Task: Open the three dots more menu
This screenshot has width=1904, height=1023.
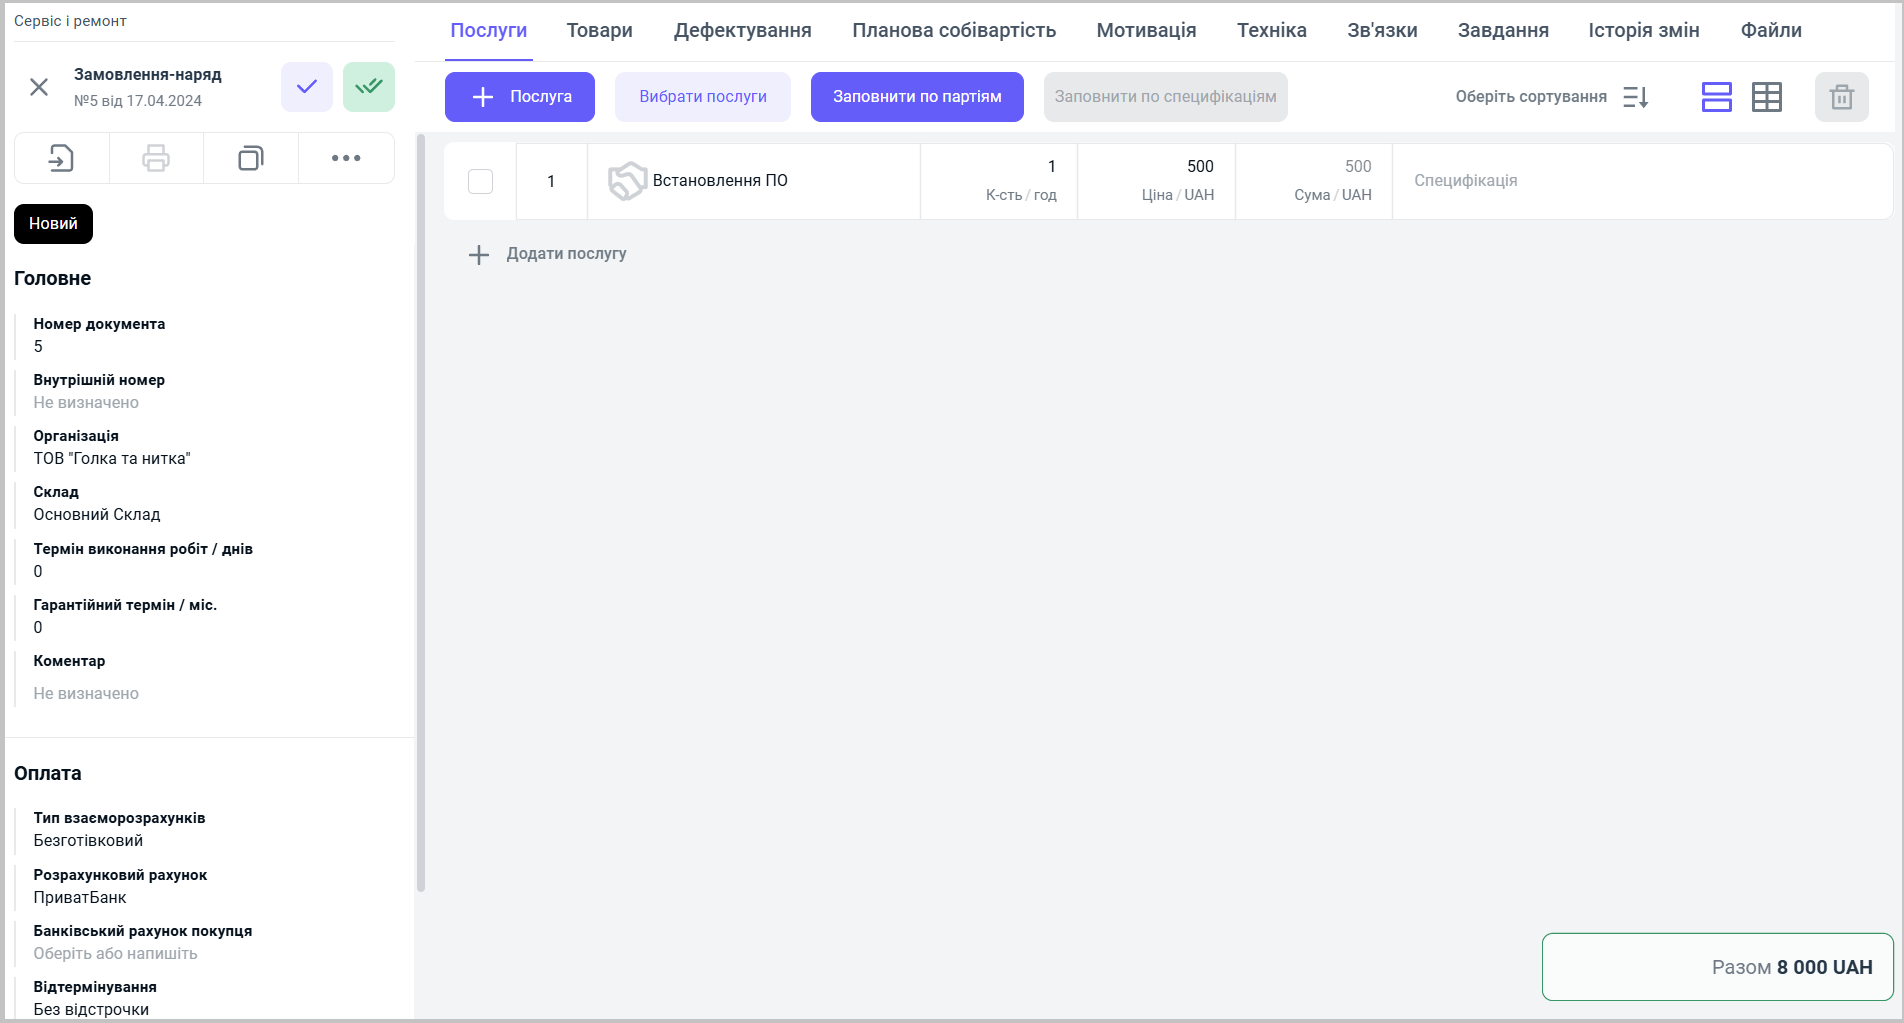Action: tap(346, 158)
